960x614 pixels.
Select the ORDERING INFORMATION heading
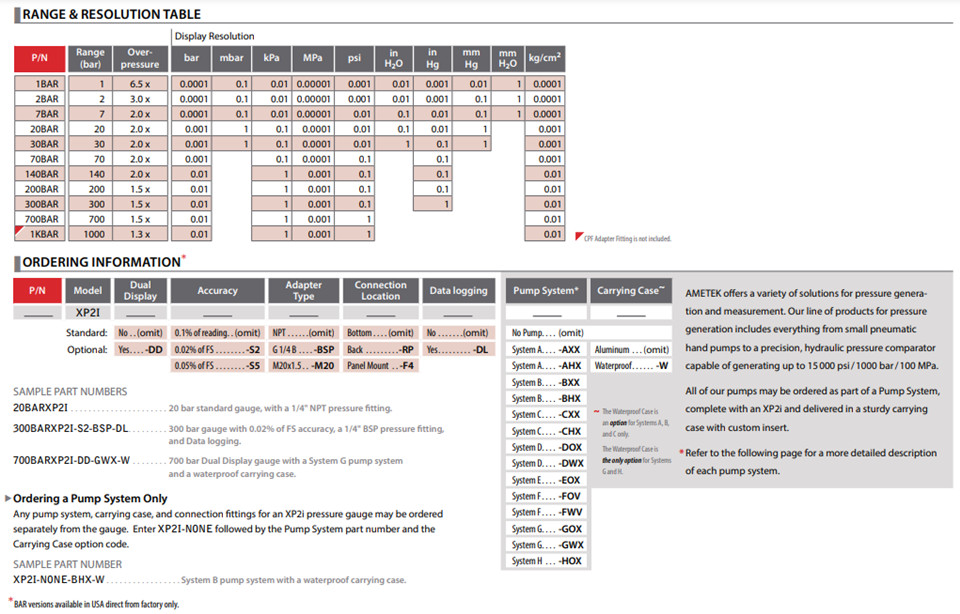[102, 262]
